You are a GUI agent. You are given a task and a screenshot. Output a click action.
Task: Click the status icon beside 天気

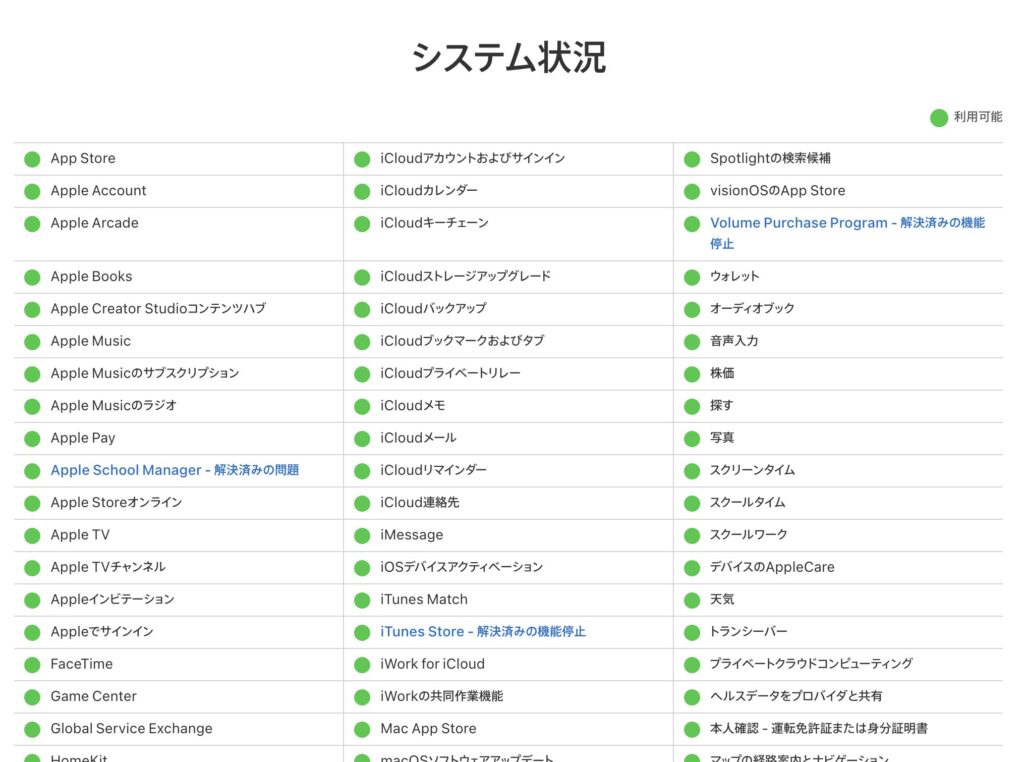(692, 600)
